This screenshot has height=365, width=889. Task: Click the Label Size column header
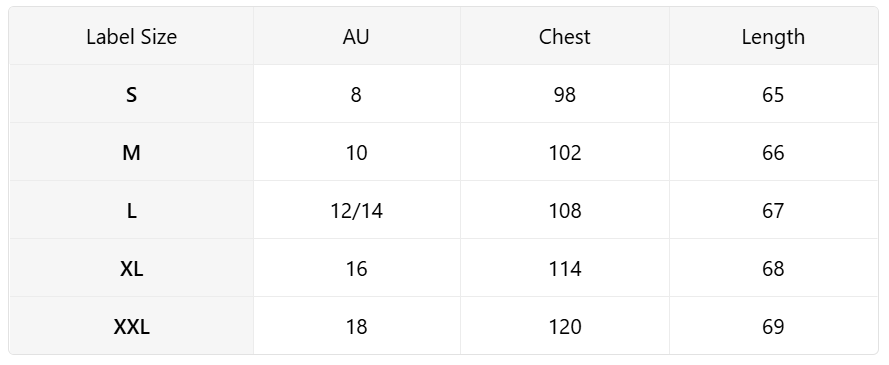tap(132, 36)
